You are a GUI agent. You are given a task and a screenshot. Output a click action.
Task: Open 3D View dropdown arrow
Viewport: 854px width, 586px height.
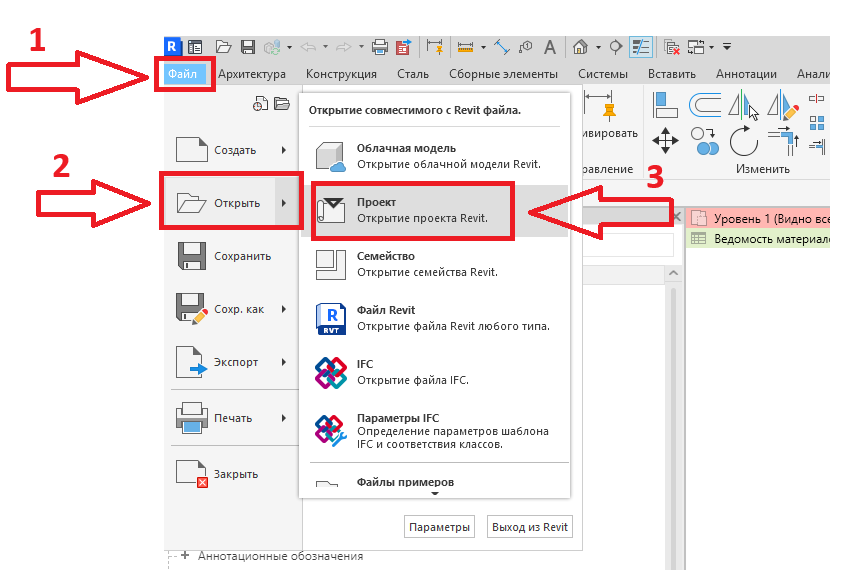[598, 47]
